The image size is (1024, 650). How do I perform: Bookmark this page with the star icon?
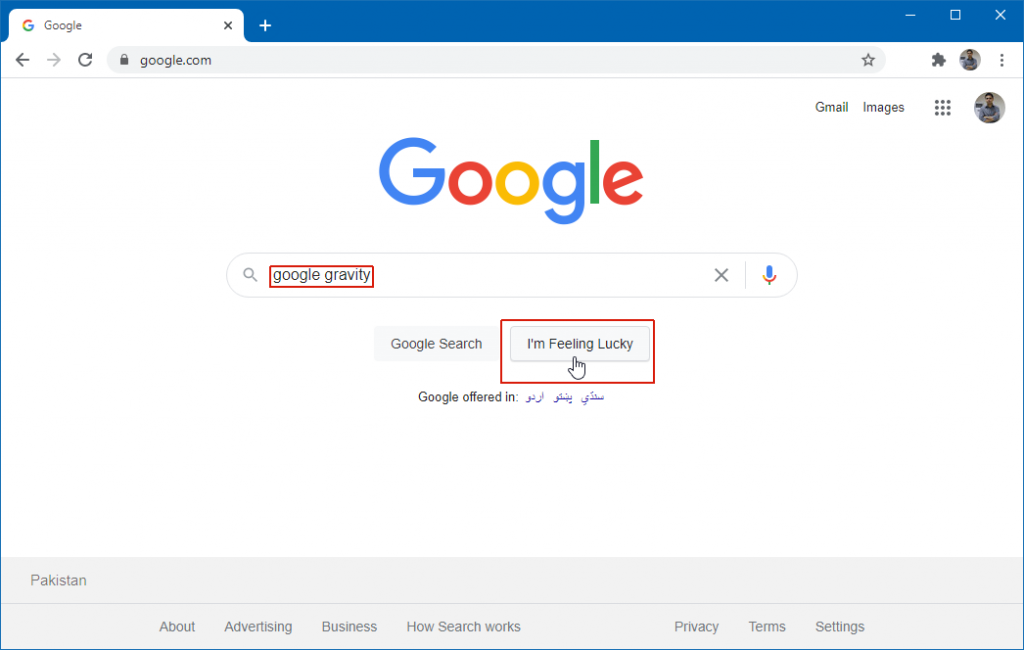[x=868, y=60]
